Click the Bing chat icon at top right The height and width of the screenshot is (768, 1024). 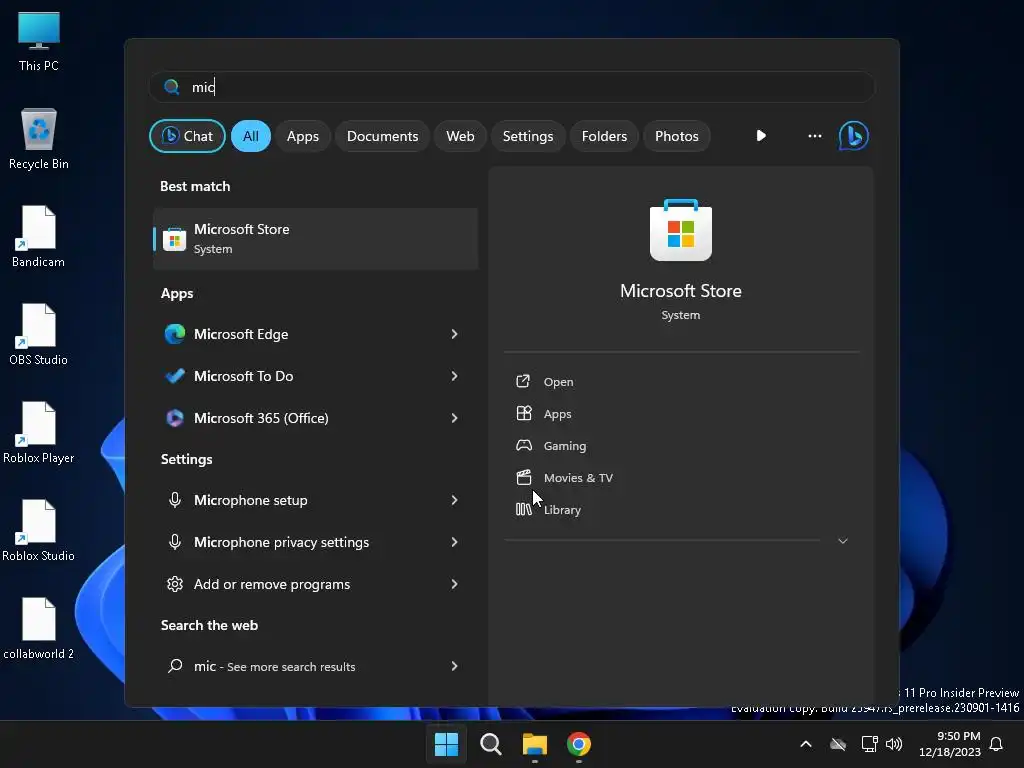point(853,136)
